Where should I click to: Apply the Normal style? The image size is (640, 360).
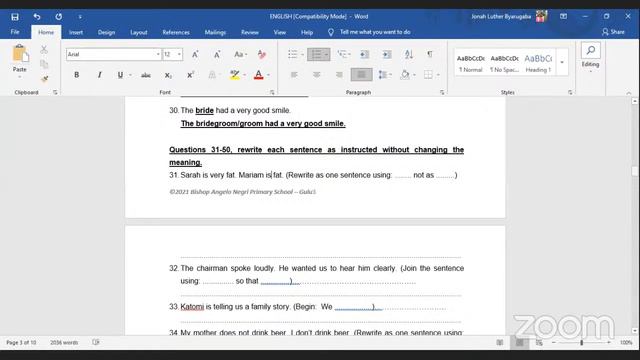(x=471, y=64)
